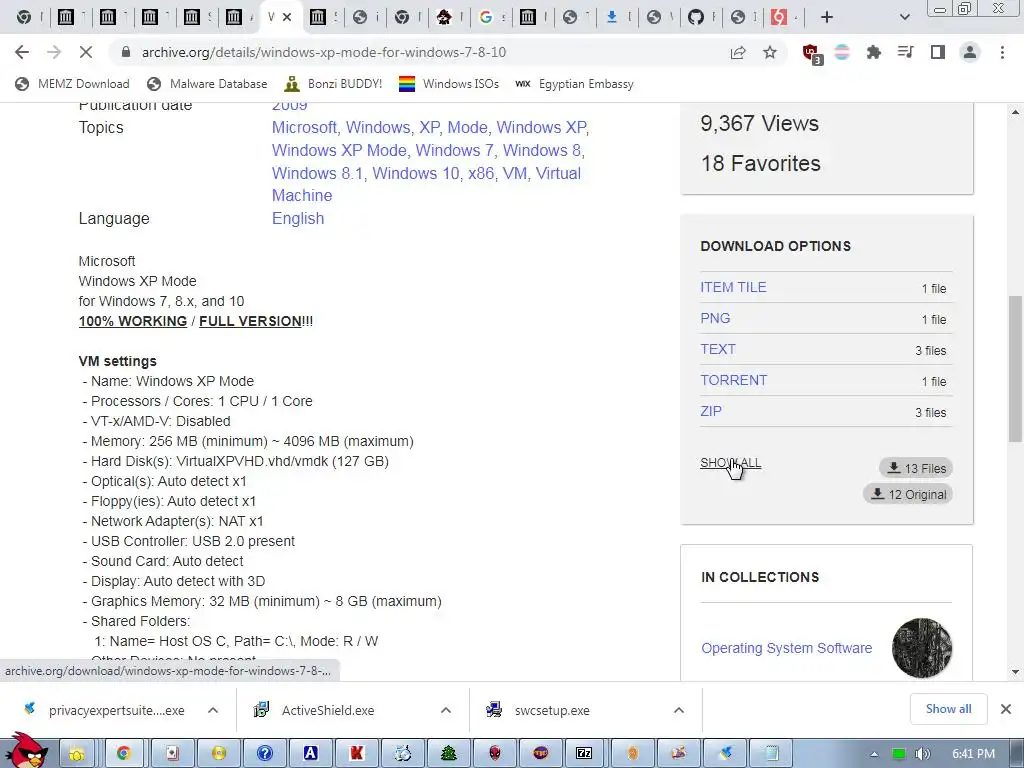
Task: Show hidden system tray icons
Action: point(874,754)
